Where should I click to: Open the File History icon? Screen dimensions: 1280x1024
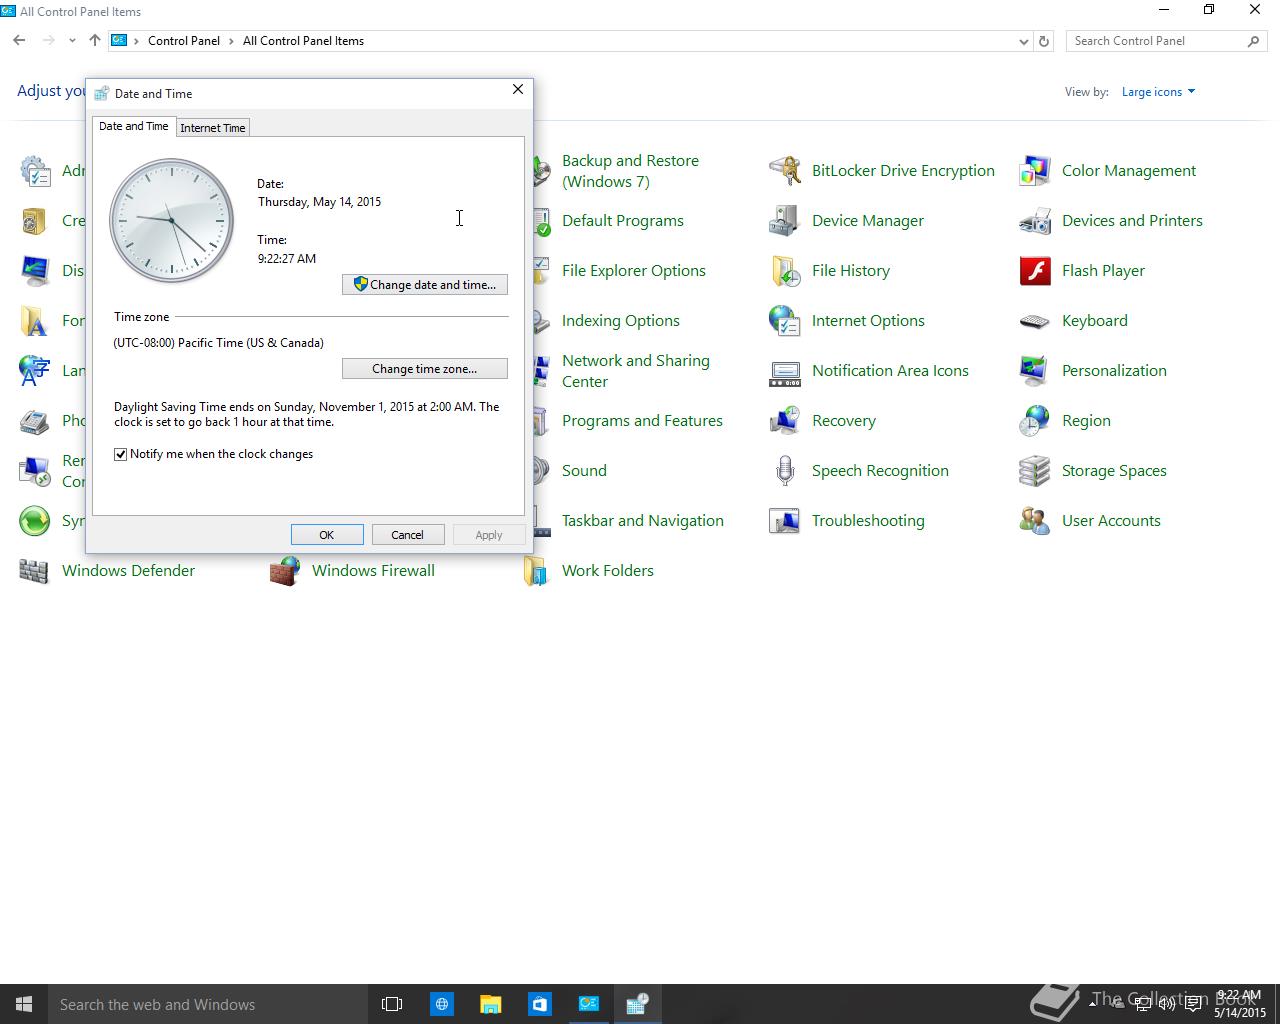pyautogui.click(x=784, y=271)
